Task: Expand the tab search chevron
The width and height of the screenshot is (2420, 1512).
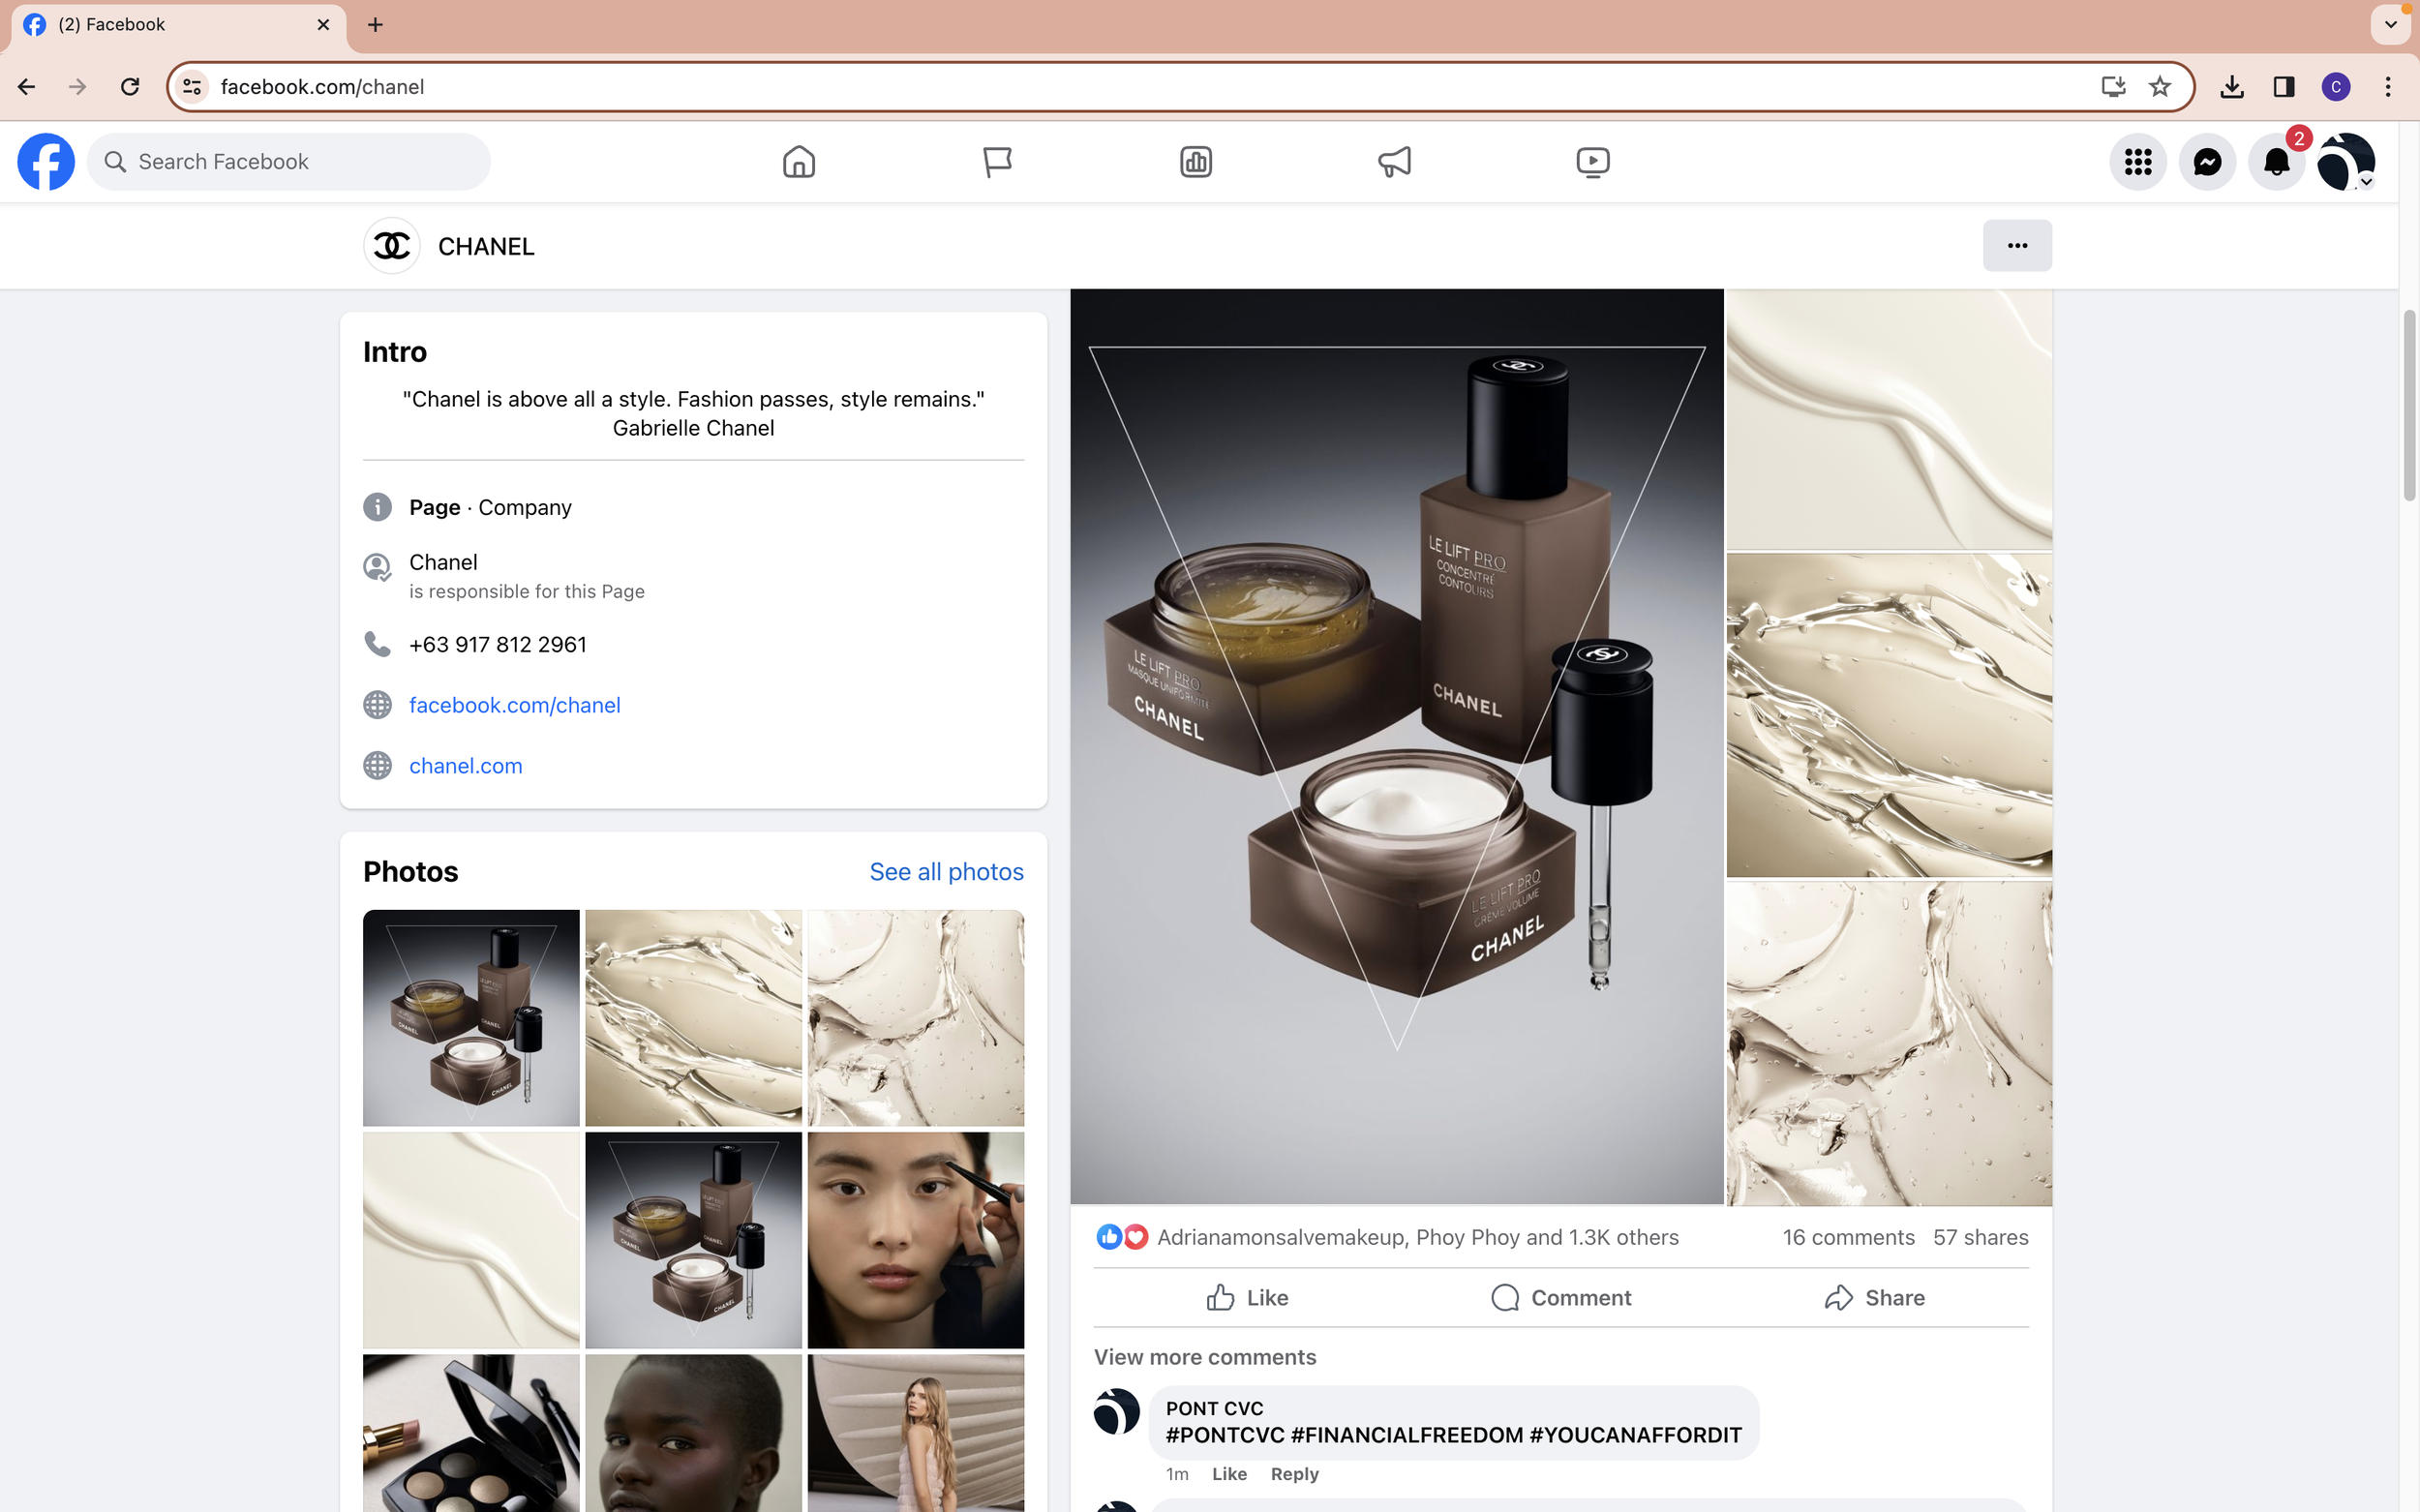Action: coord(2391,25)
